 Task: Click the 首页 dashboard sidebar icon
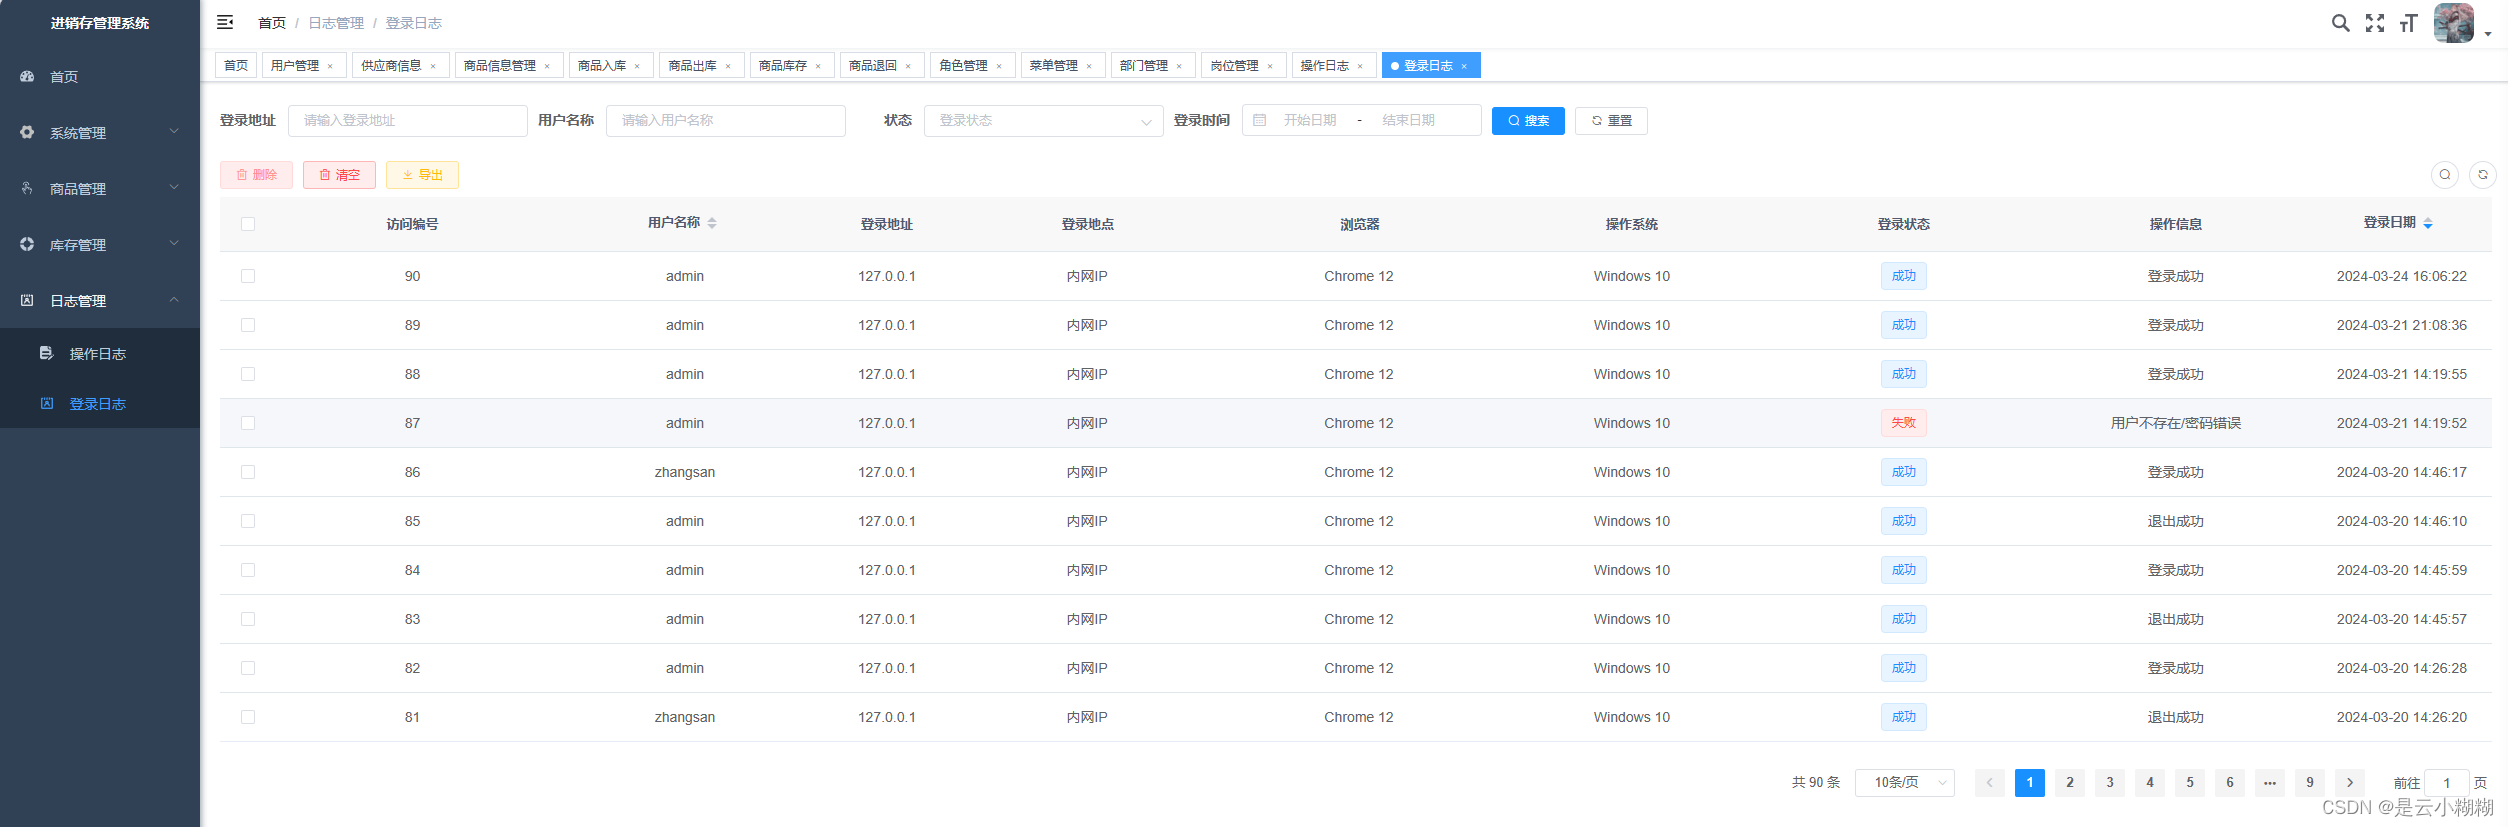[27, 77]
